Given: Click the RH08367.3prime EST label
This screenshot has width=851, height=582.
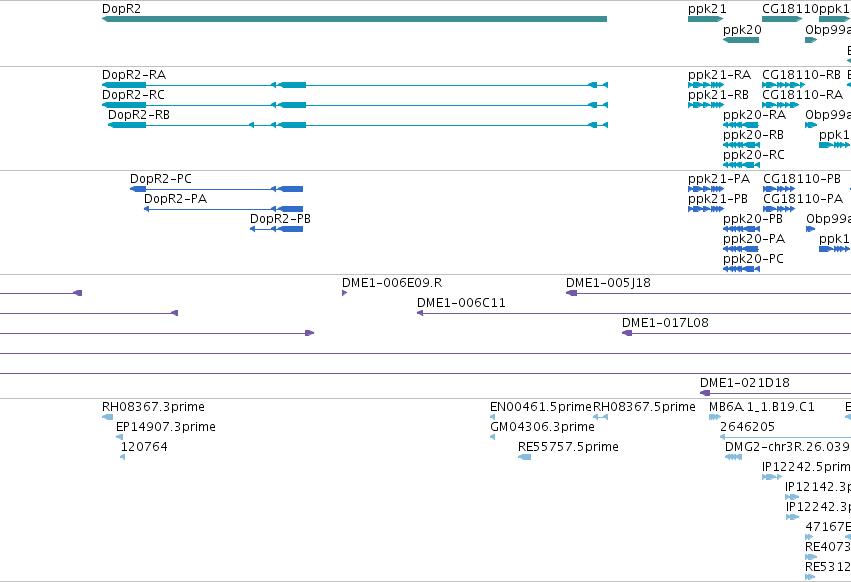Looking at the screenshot, I should tap(153, 407).
